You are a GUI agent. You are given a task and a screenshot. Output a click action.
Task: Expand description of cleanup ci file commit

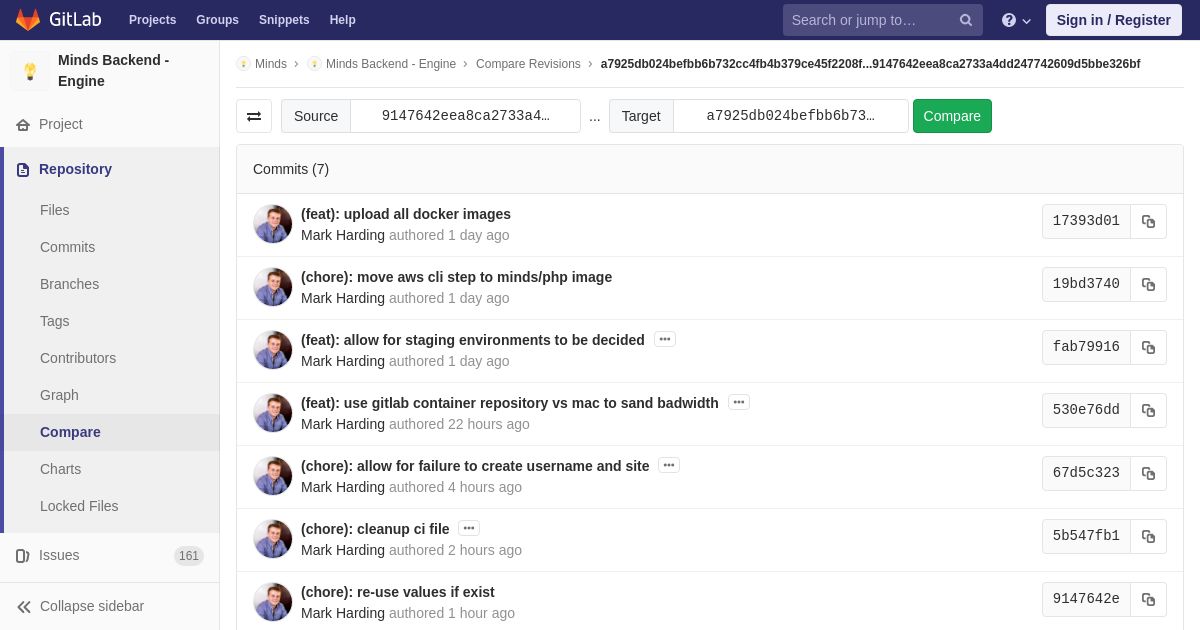pos(469,529)
